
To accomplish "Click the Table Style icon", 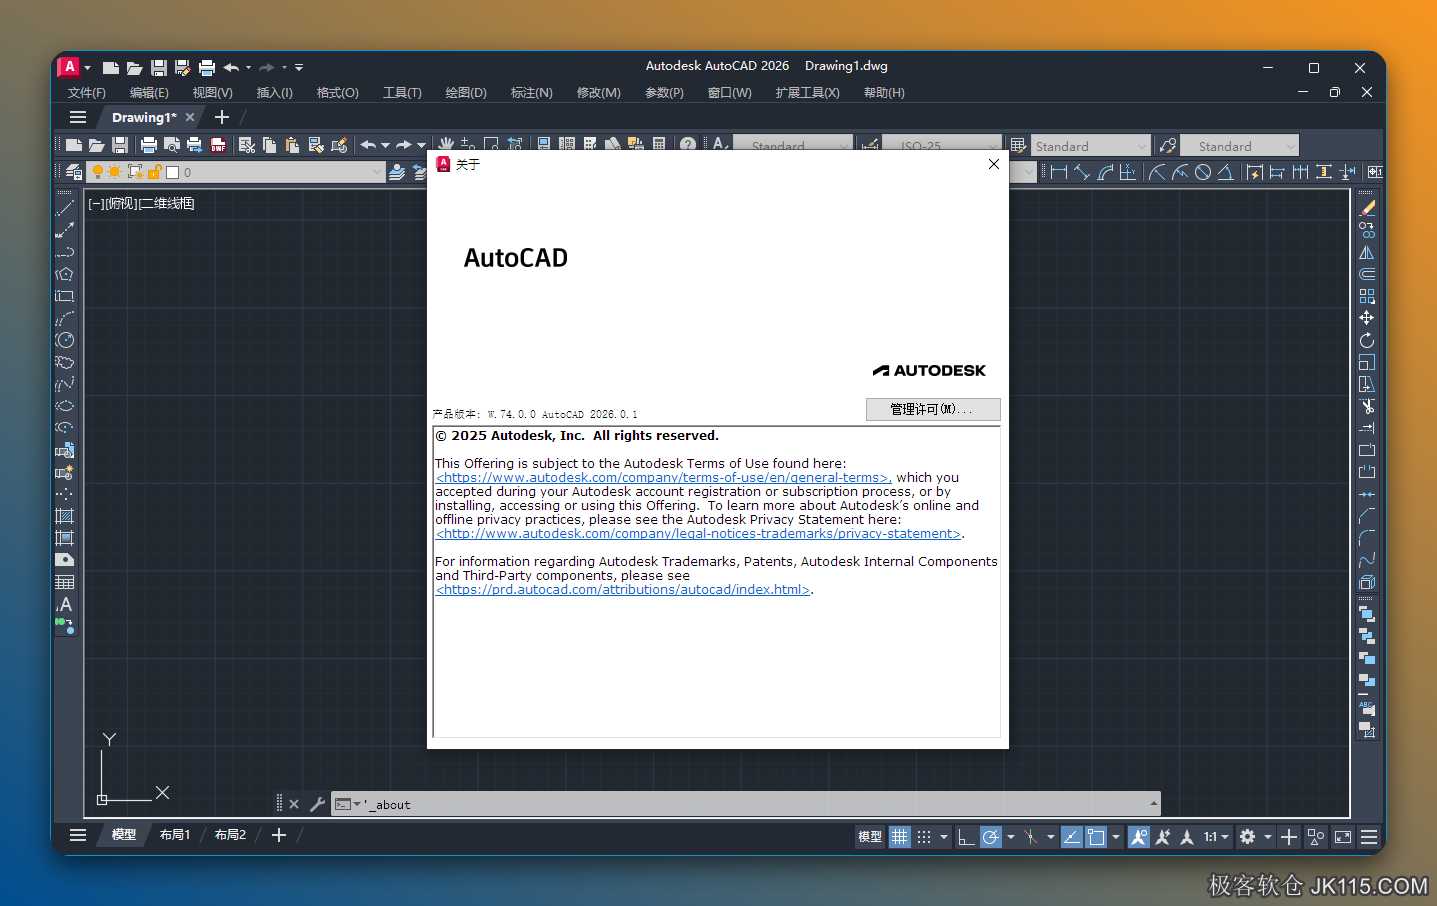I will point(1018,146).
